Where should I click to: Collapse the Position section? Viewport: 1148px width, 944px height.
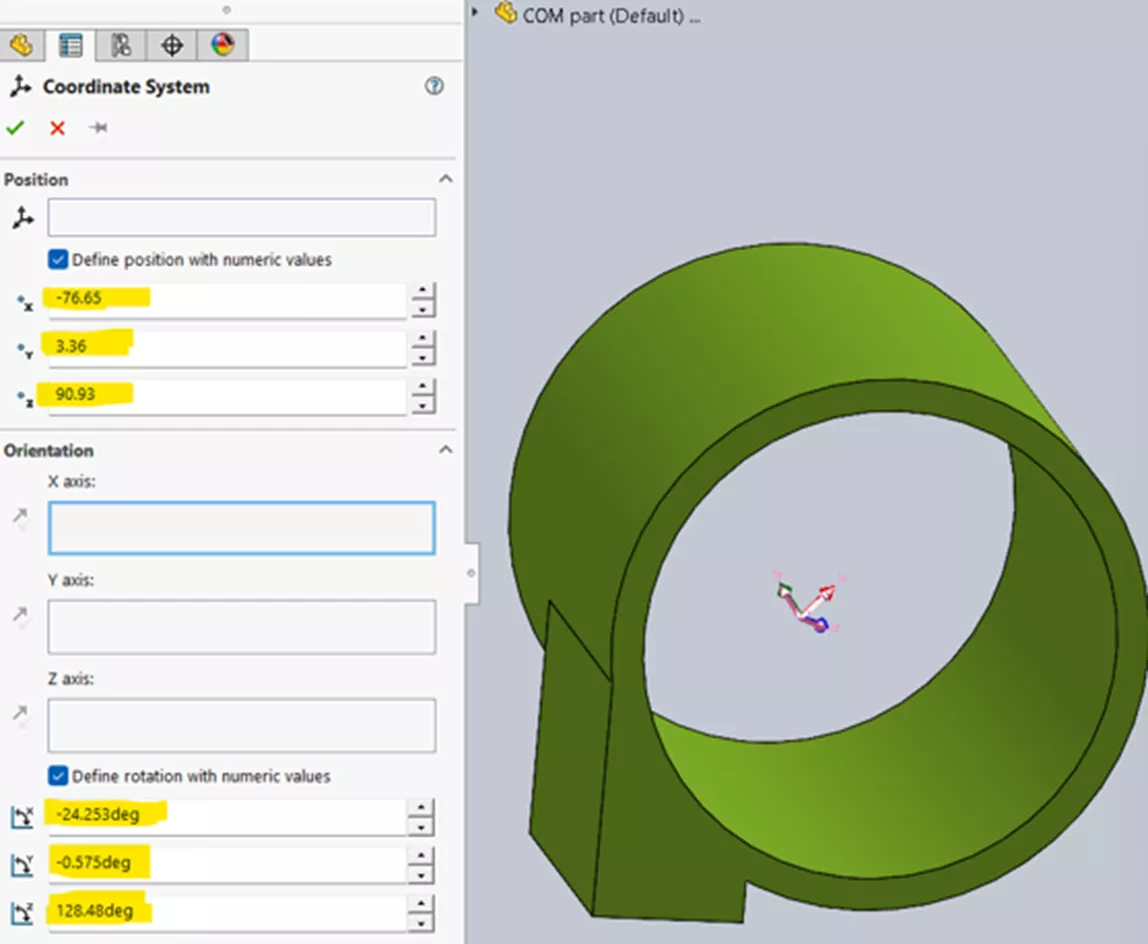[445, 179]
